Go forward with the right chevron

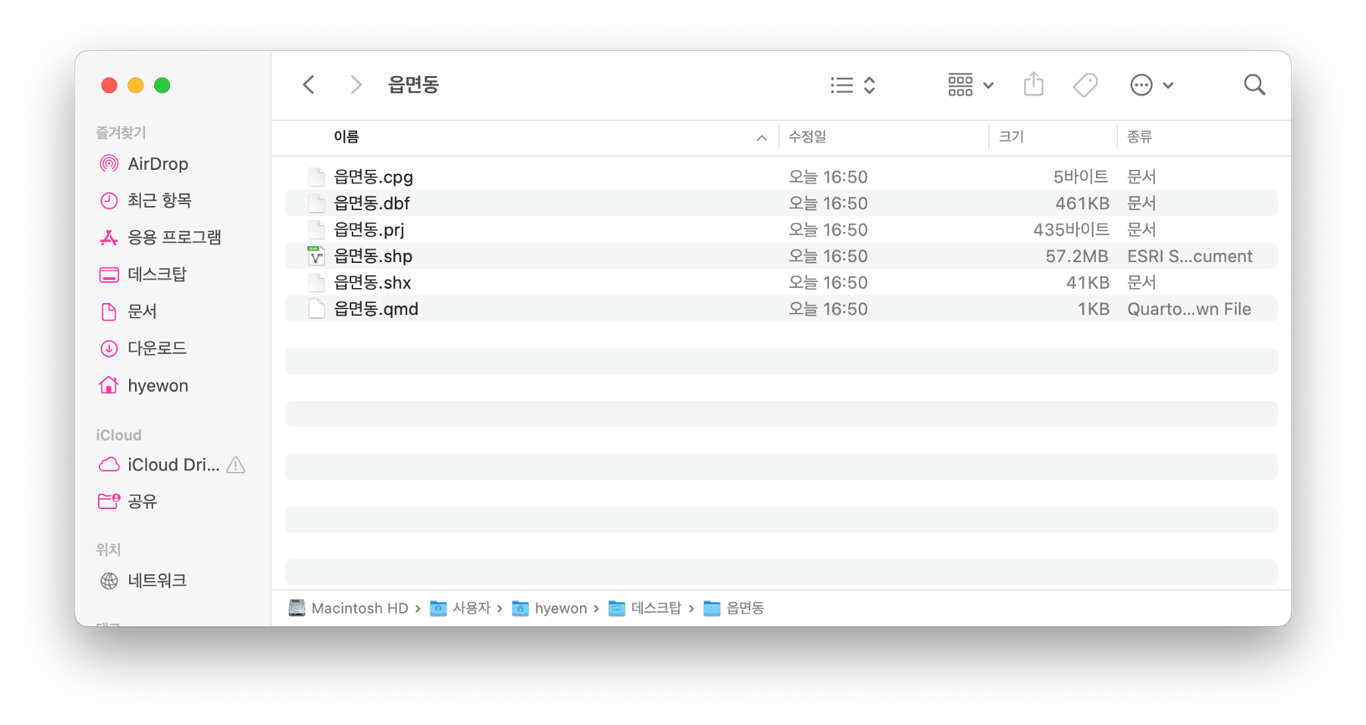355,85
